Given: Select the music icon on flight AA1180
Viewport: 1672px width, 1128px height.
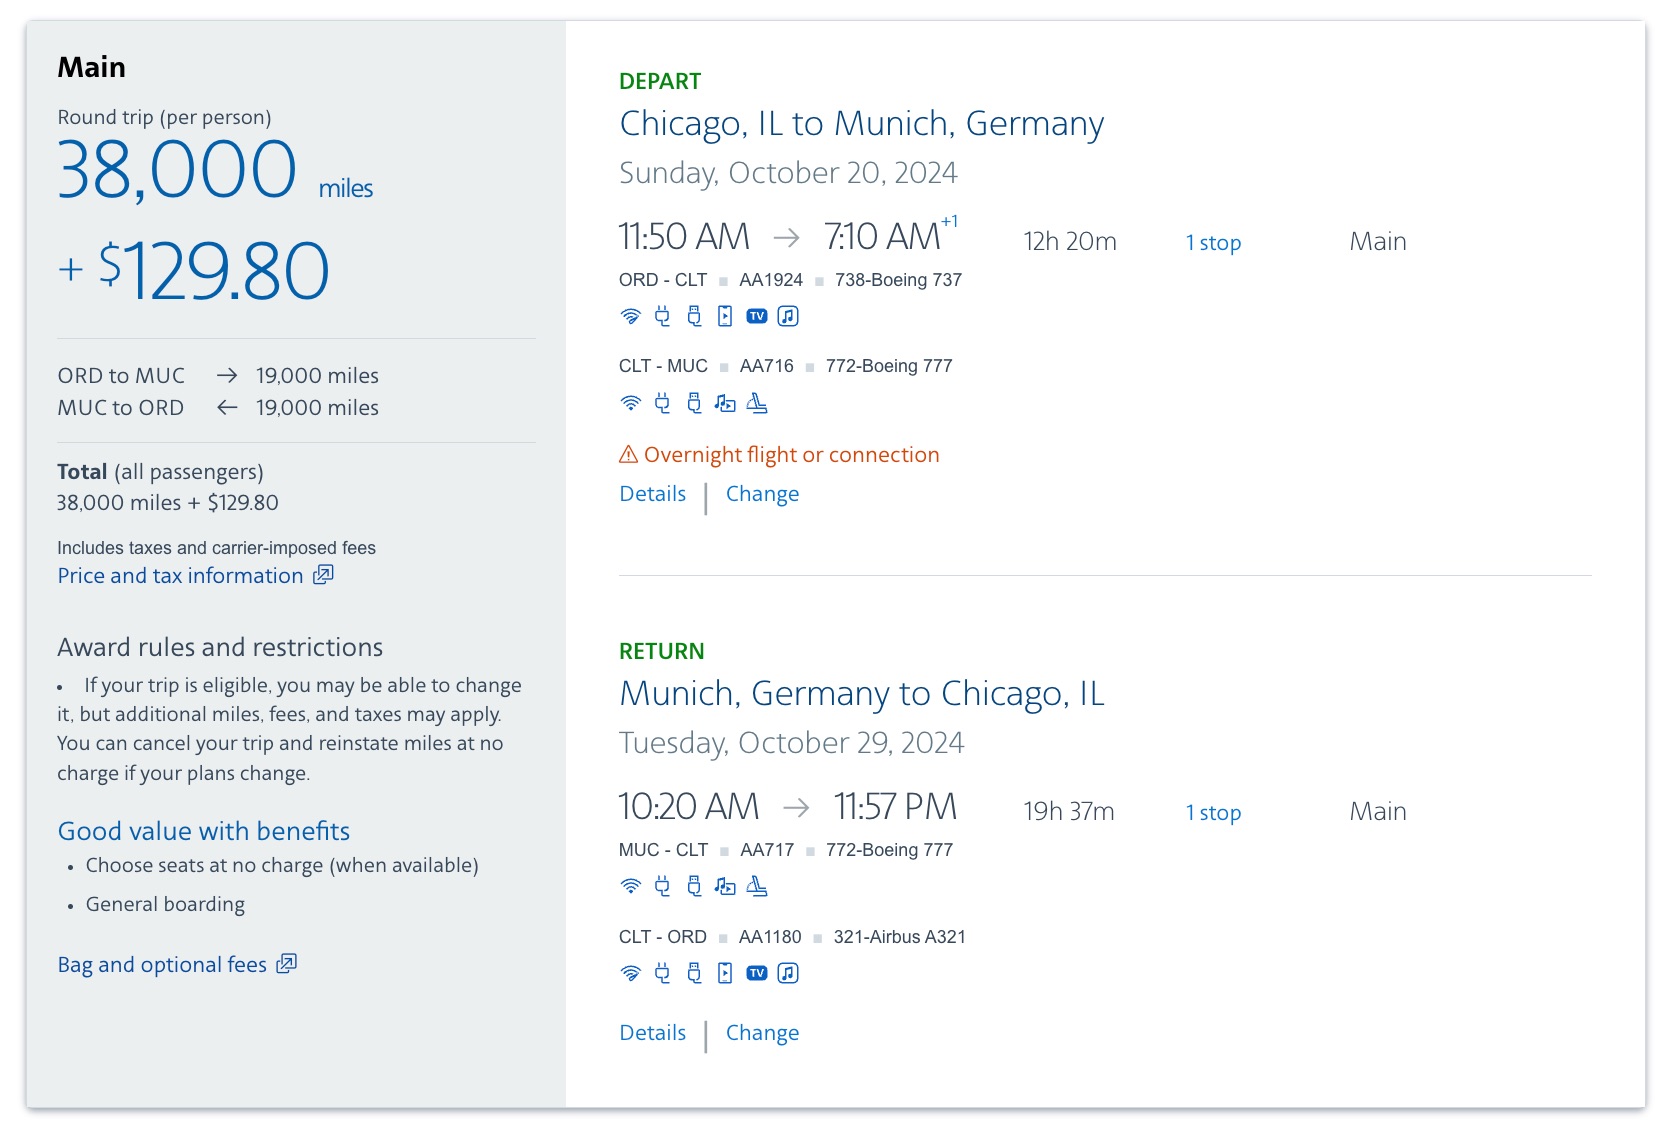Looking at the screenshot, I should pos(788,972).
